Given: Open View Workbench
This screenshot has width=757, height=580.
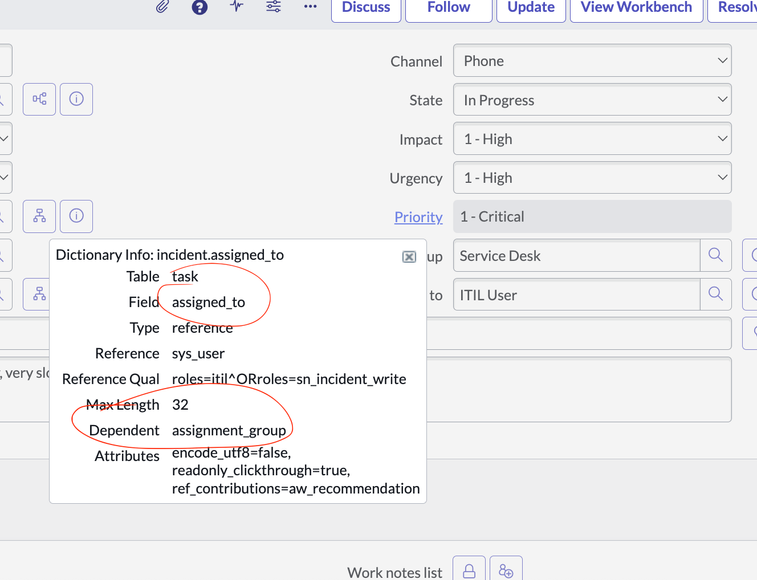Looking at the screenshot, I should click(636, 8).
